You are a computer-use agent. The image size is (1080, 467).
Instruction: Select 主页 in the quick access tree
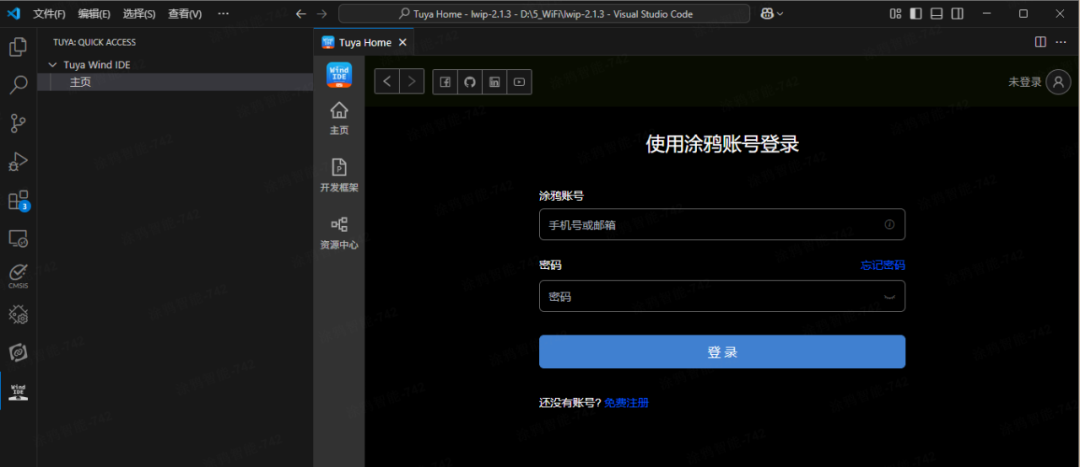point(176,82)
